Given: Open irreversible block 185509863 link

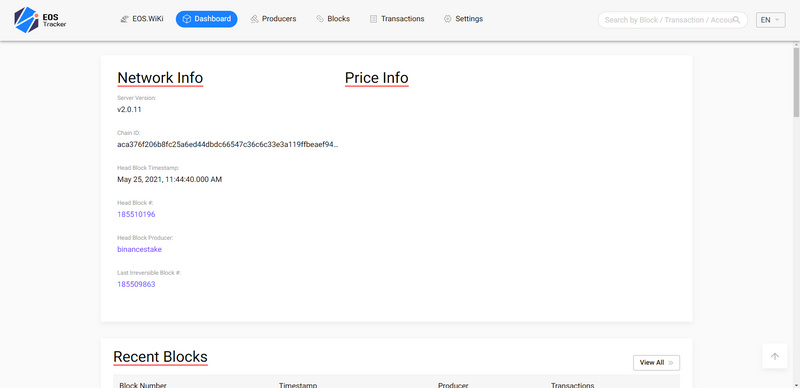Looking at the screenshot, I should click(x=136, y=284).
